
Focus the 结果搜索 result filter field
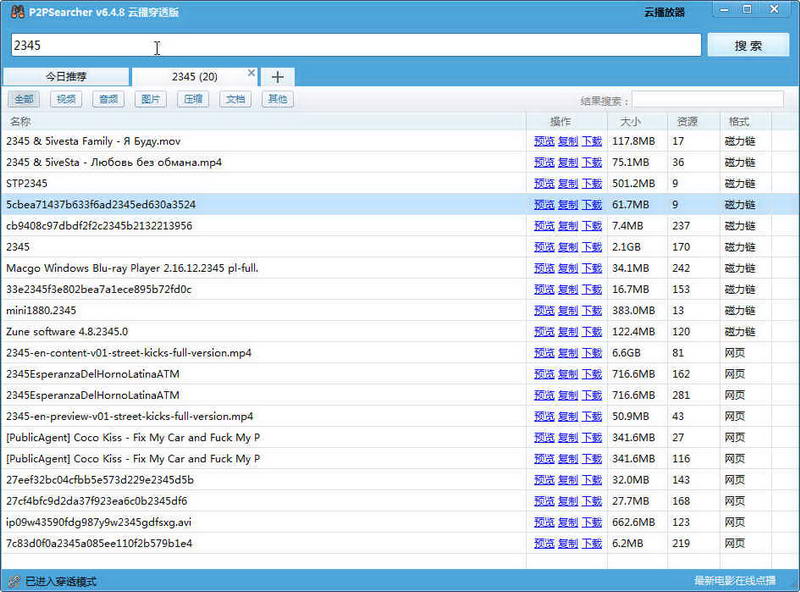pyautogui.click(x=708, y=100)
